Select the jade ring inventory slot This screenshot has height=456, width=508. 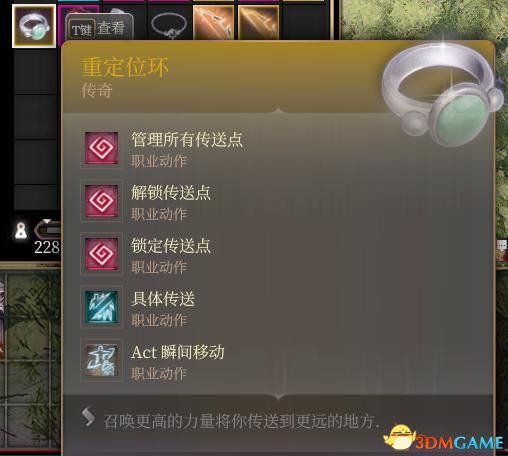[x=34, y=26]
